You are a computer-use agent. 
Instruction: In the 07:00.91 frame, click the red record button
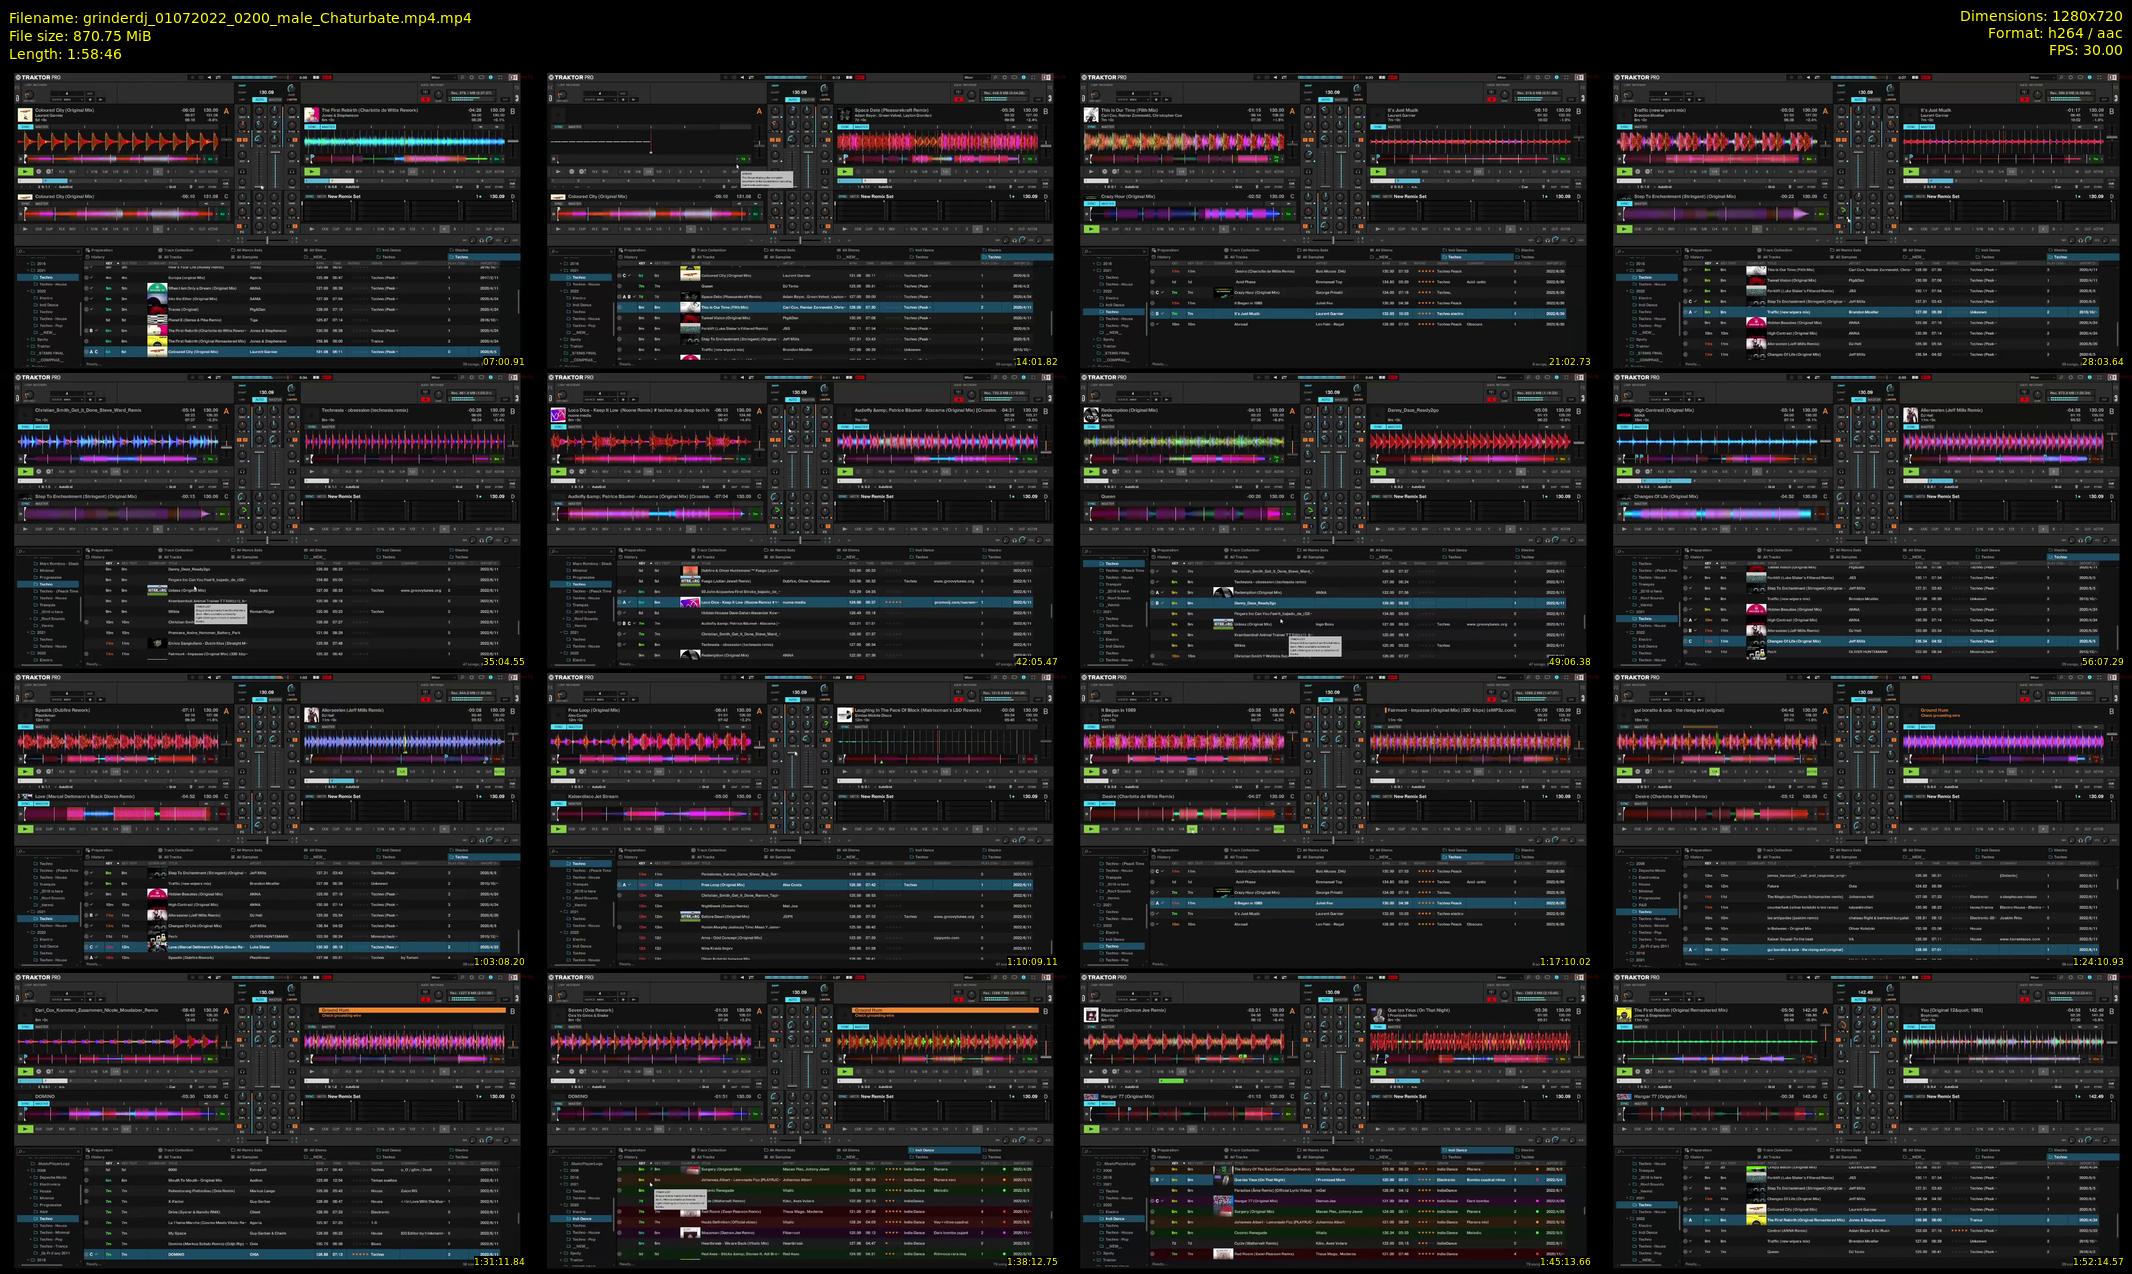[426, 100]
